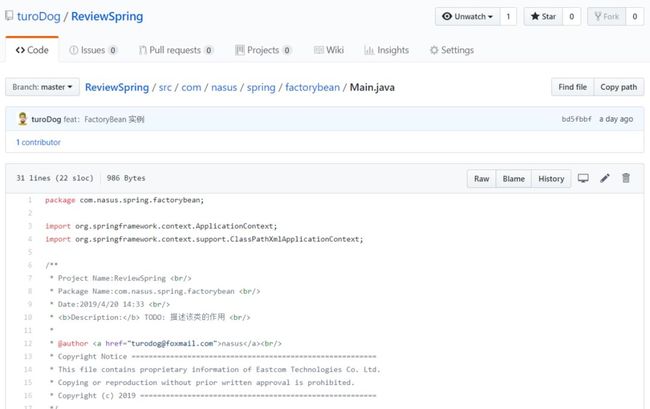Screen dimensions: 650x409
Task: Open the Branch: master dropdown
Action: coord(42,87)
